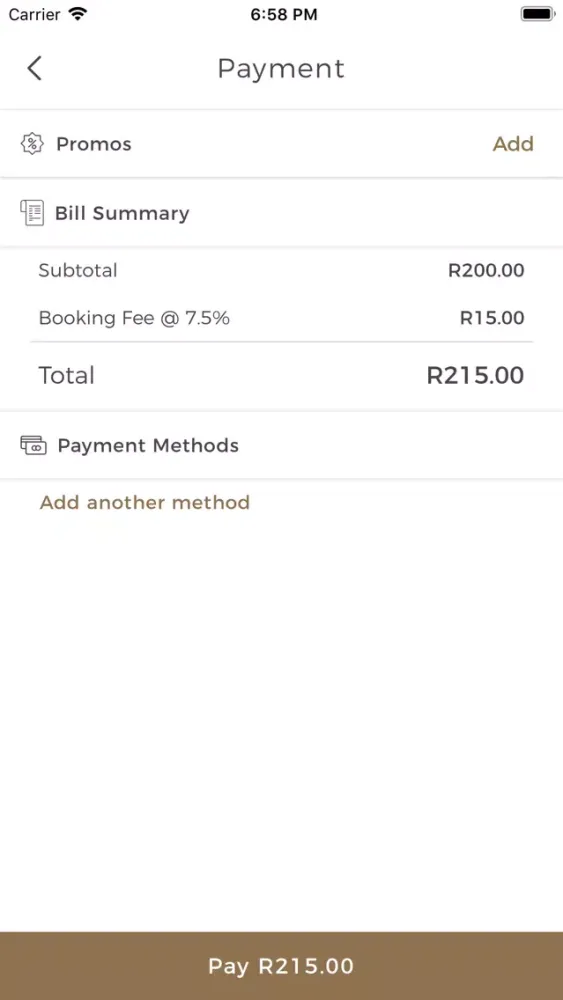Add a promo code

[513, 144]
